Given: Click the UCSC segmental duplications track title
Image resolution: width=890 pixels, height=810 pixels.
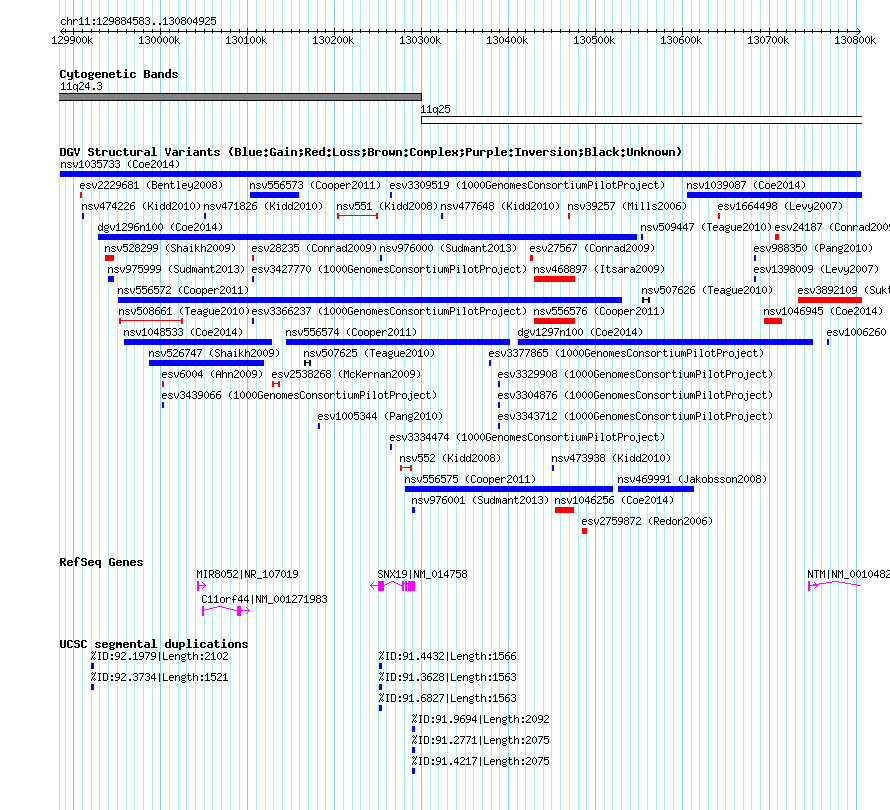Looking at the screenshot, I should 154,644.
